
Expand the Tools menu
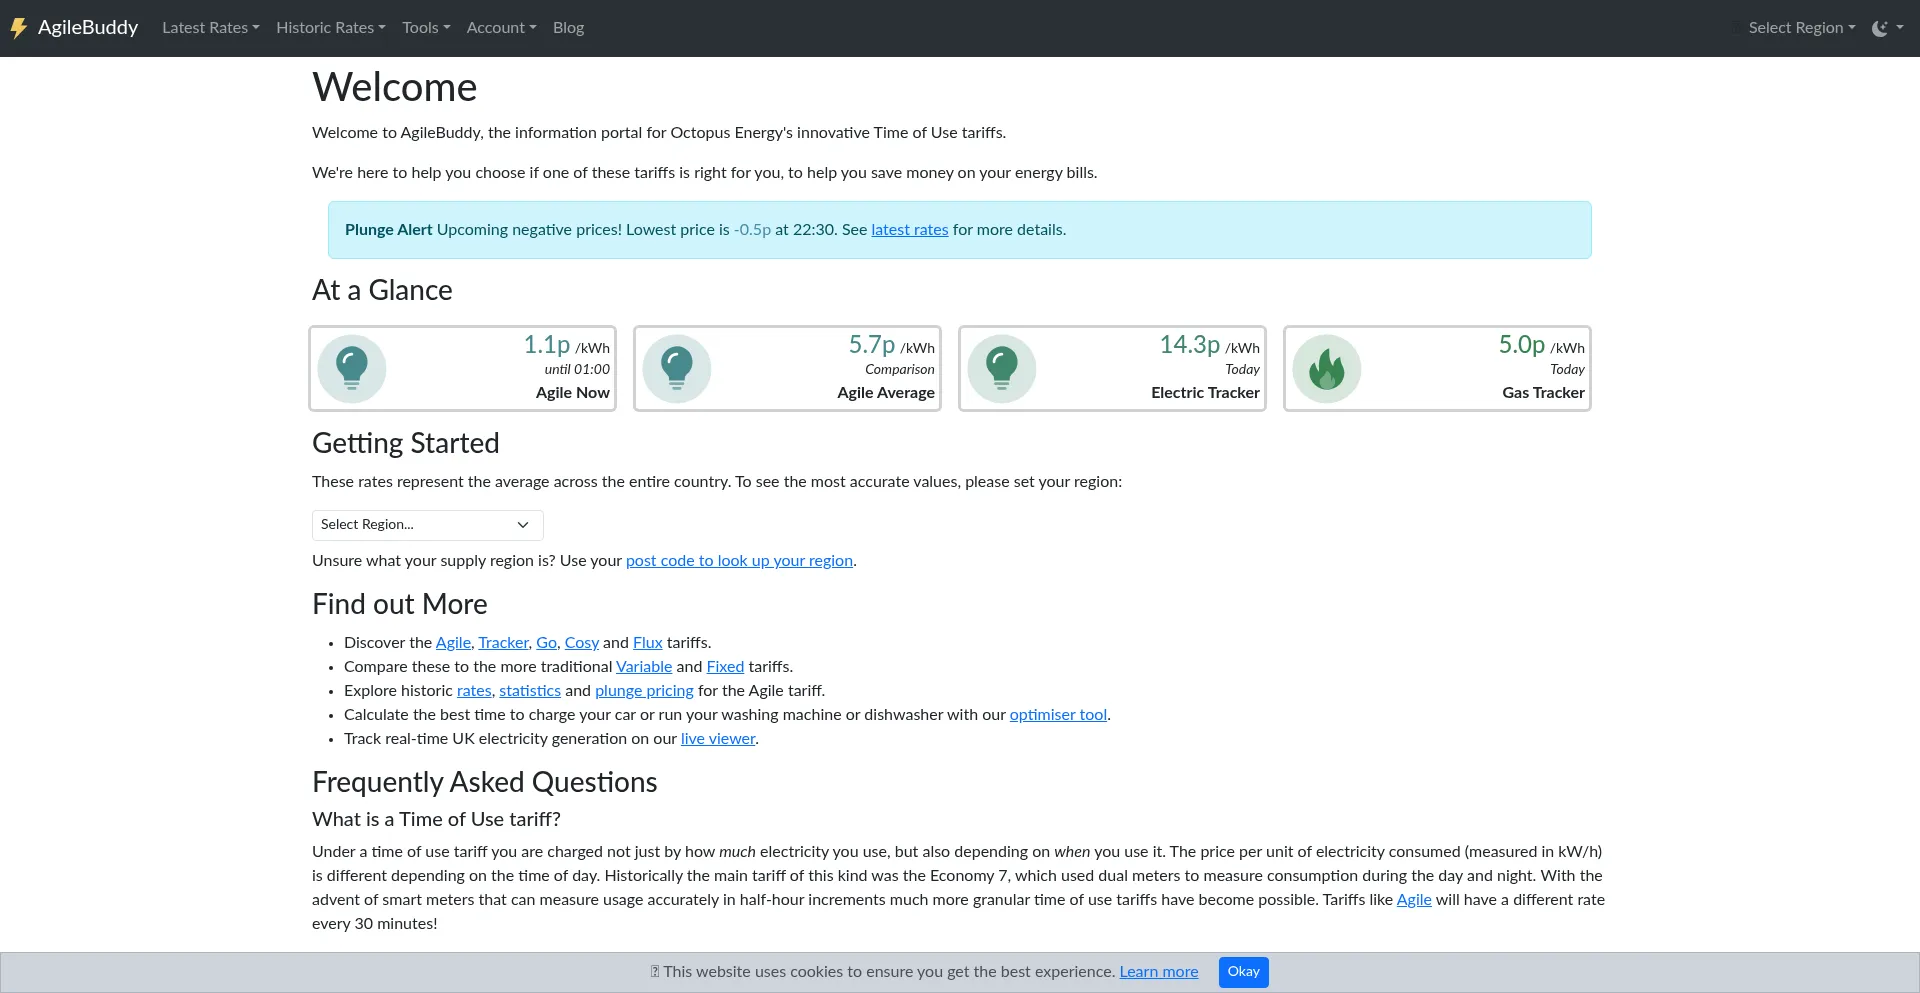pyautogui.click(x=426, y=28)
